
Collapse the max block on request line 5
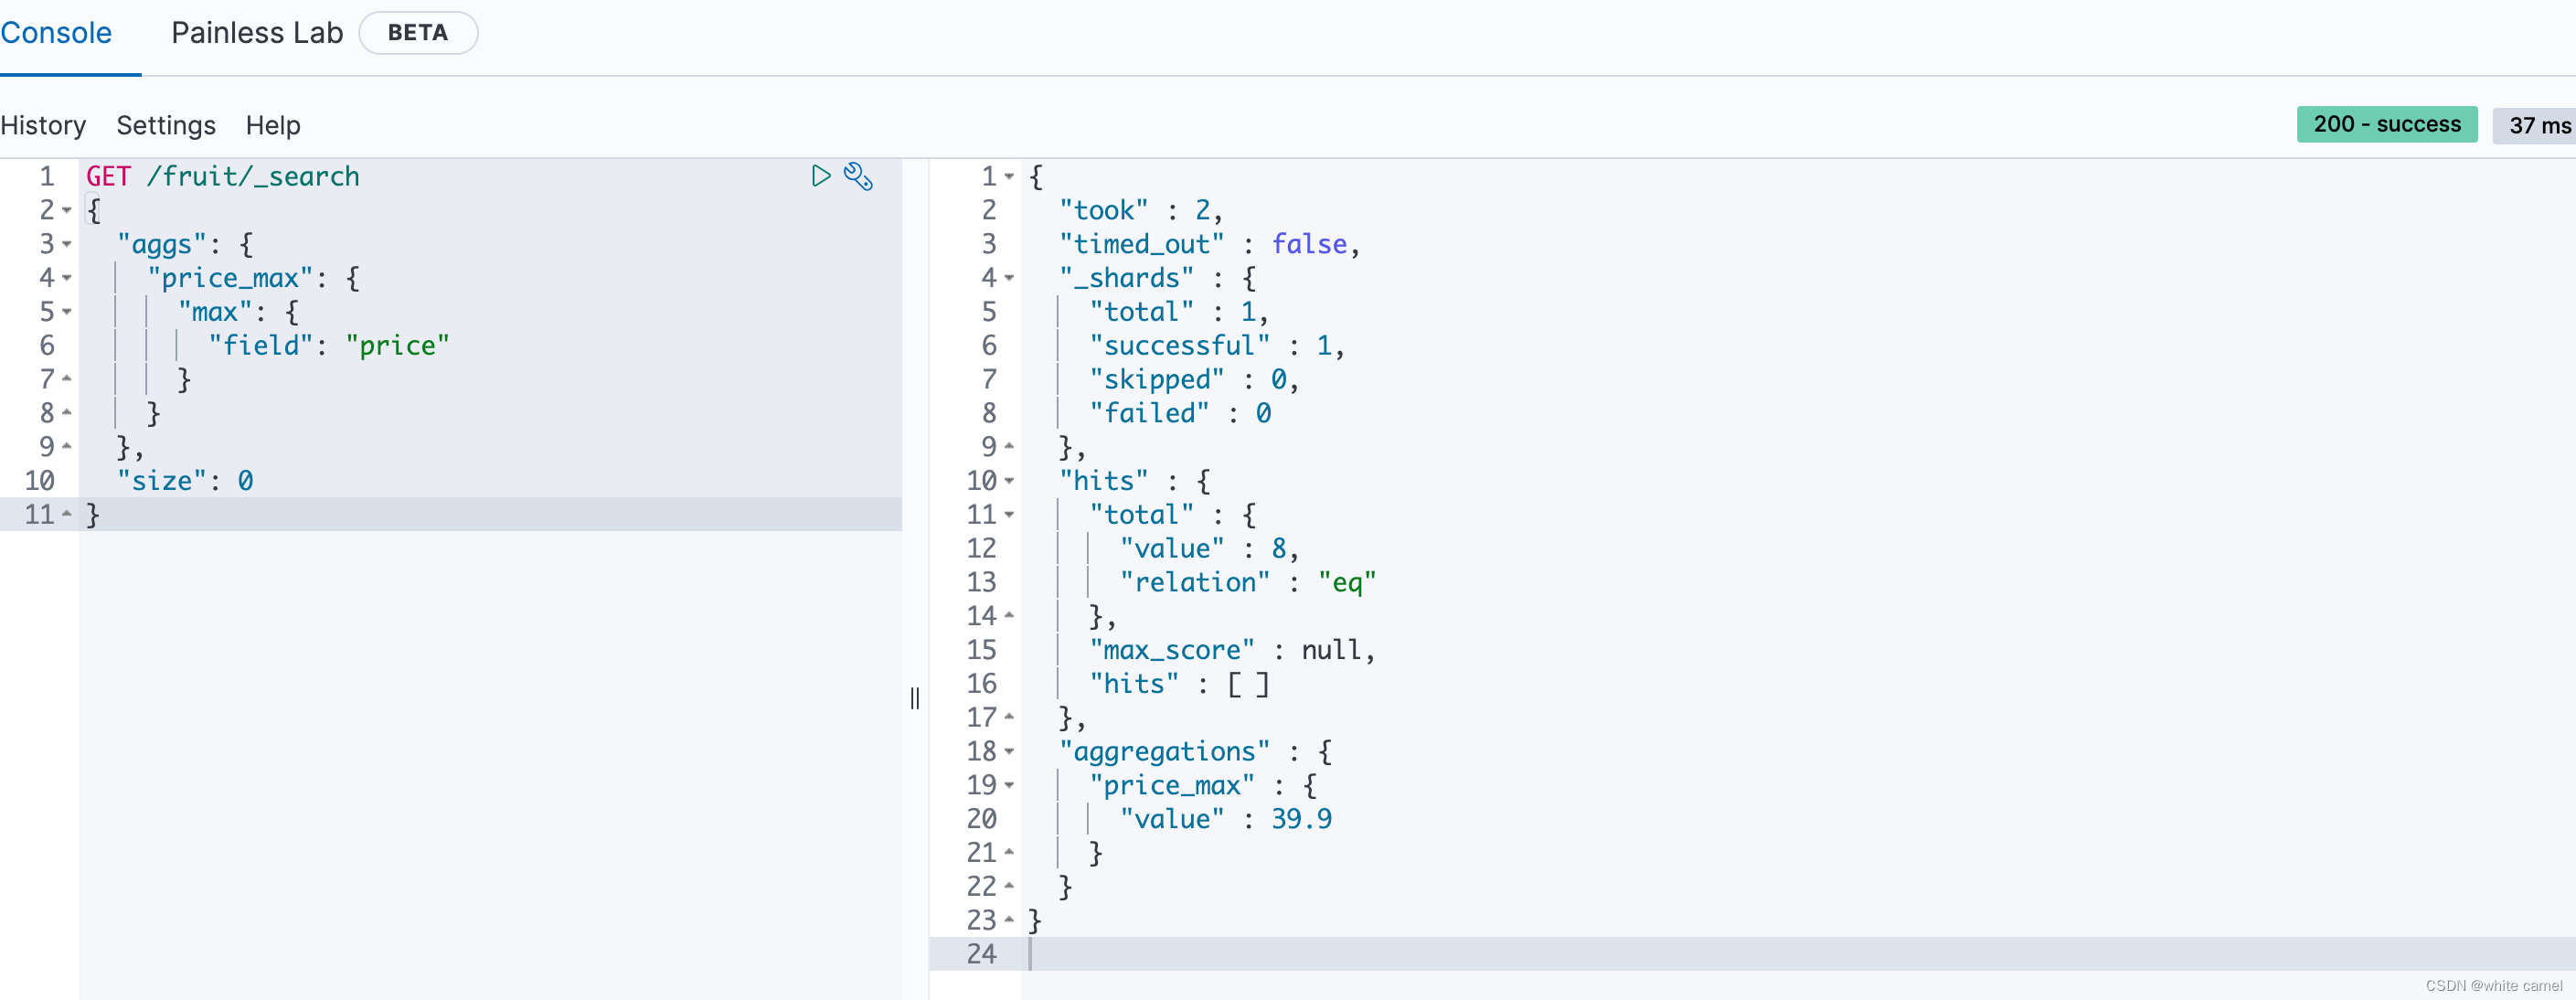(x=67, y=312)
